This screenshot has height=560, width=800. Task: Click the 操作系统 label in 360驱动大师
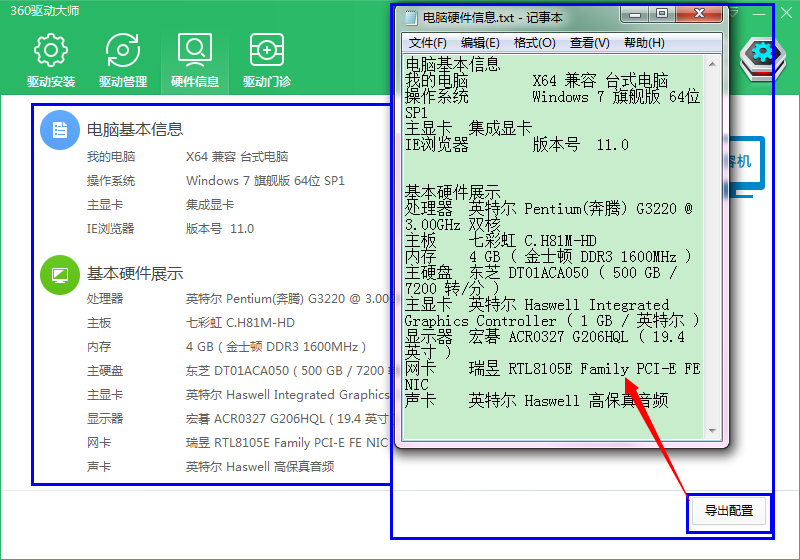(x=111, y=181)
